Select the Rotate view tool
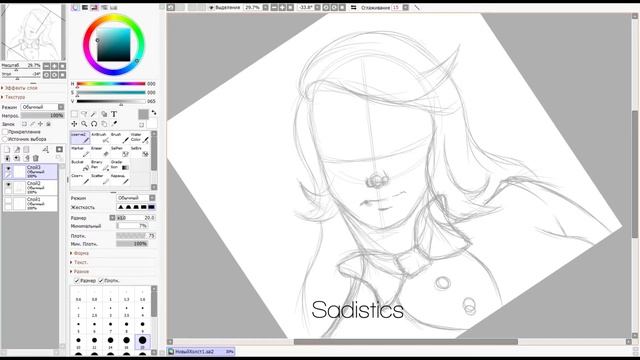This screenshot has width=640, height=360. (x=94, y=124)
